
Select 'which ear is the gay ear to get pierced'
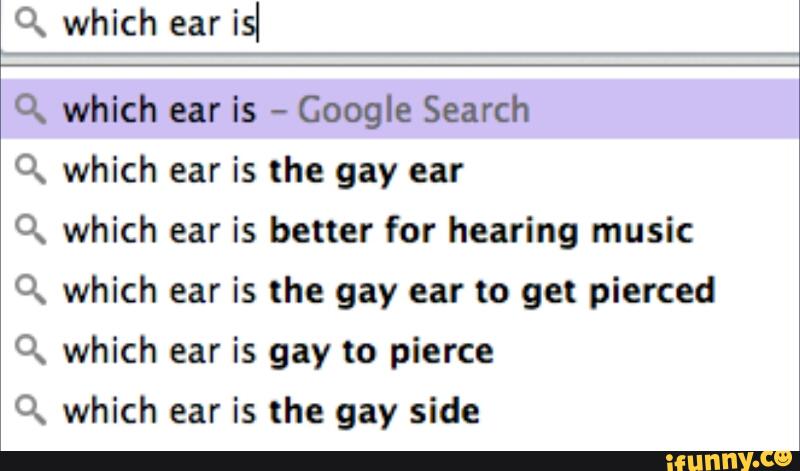[389, 291]
